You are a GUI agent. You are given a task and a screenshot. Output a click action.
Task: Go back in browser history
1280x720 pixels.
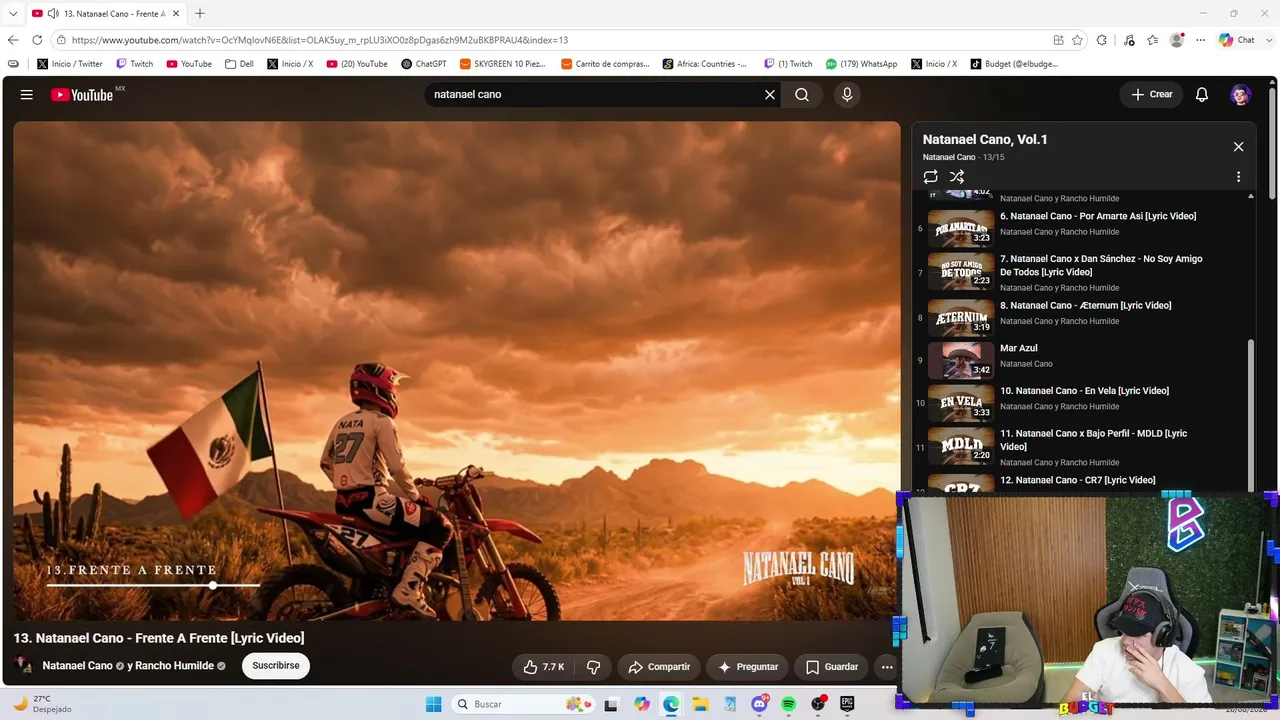tap(13, 40)
